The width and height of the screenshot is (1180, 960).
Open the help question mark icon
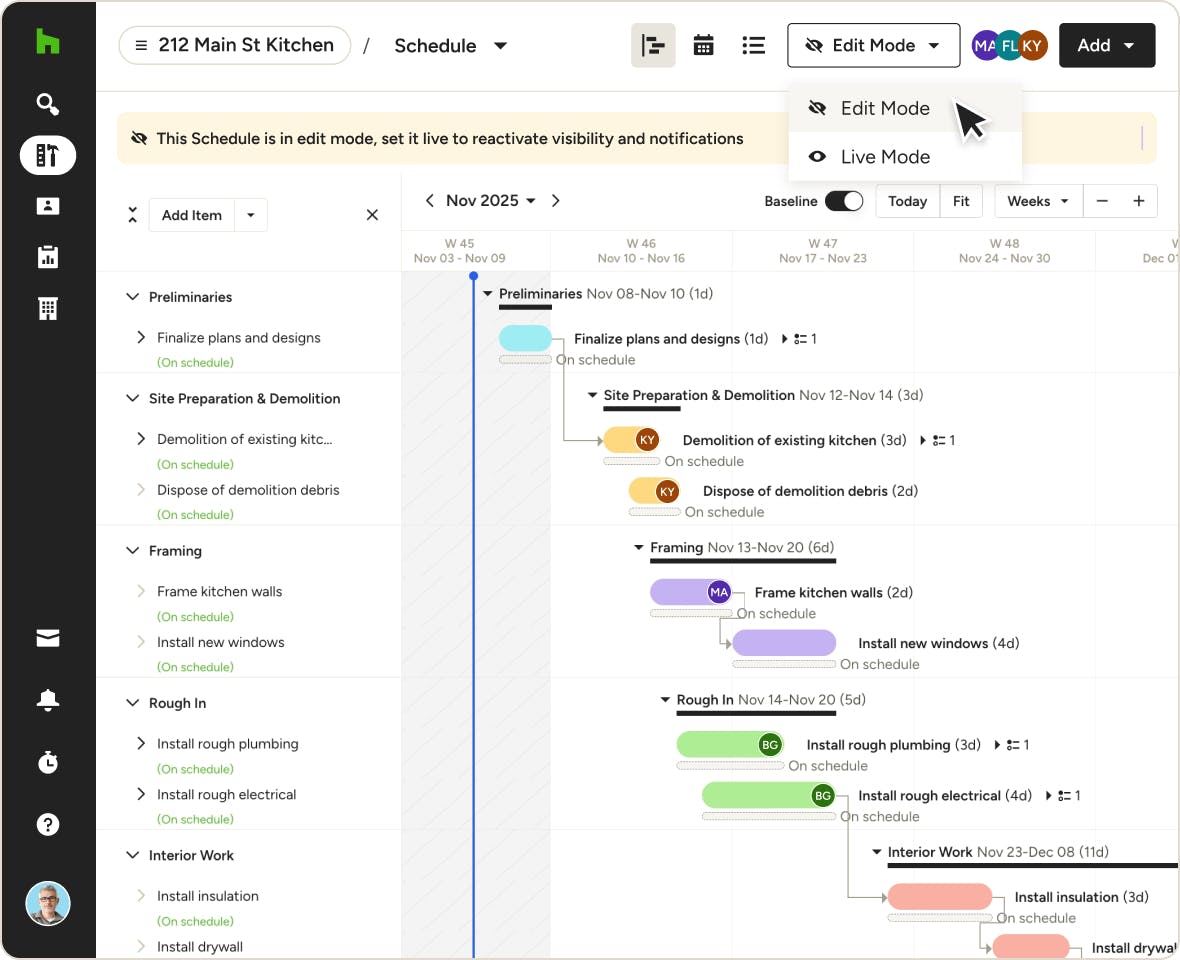click(47, 825)
